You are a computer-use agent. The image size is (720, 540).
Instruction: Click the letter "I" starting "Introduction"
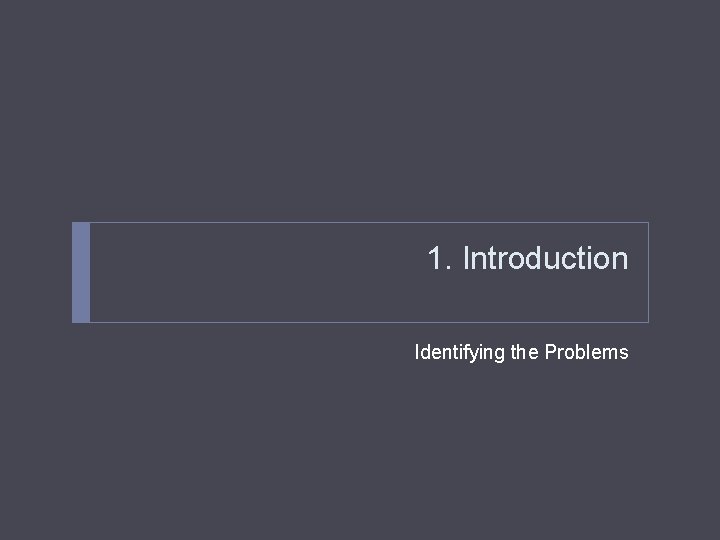click(x=466, y=259)
